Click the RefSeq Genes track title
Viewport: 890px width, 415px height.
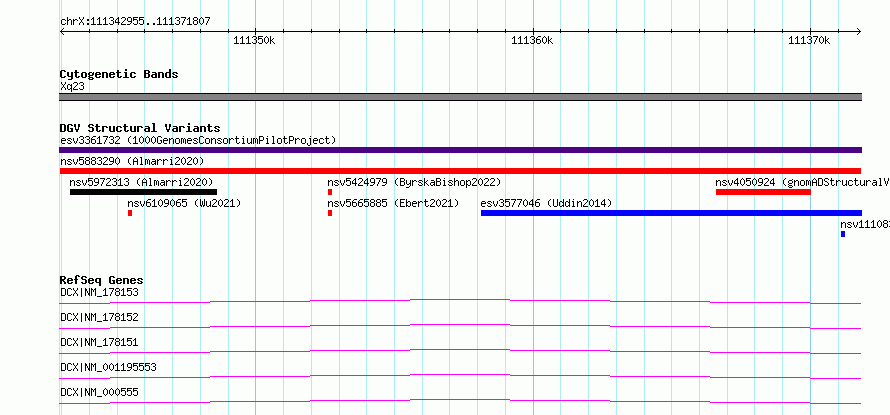(x=101, y=280)
